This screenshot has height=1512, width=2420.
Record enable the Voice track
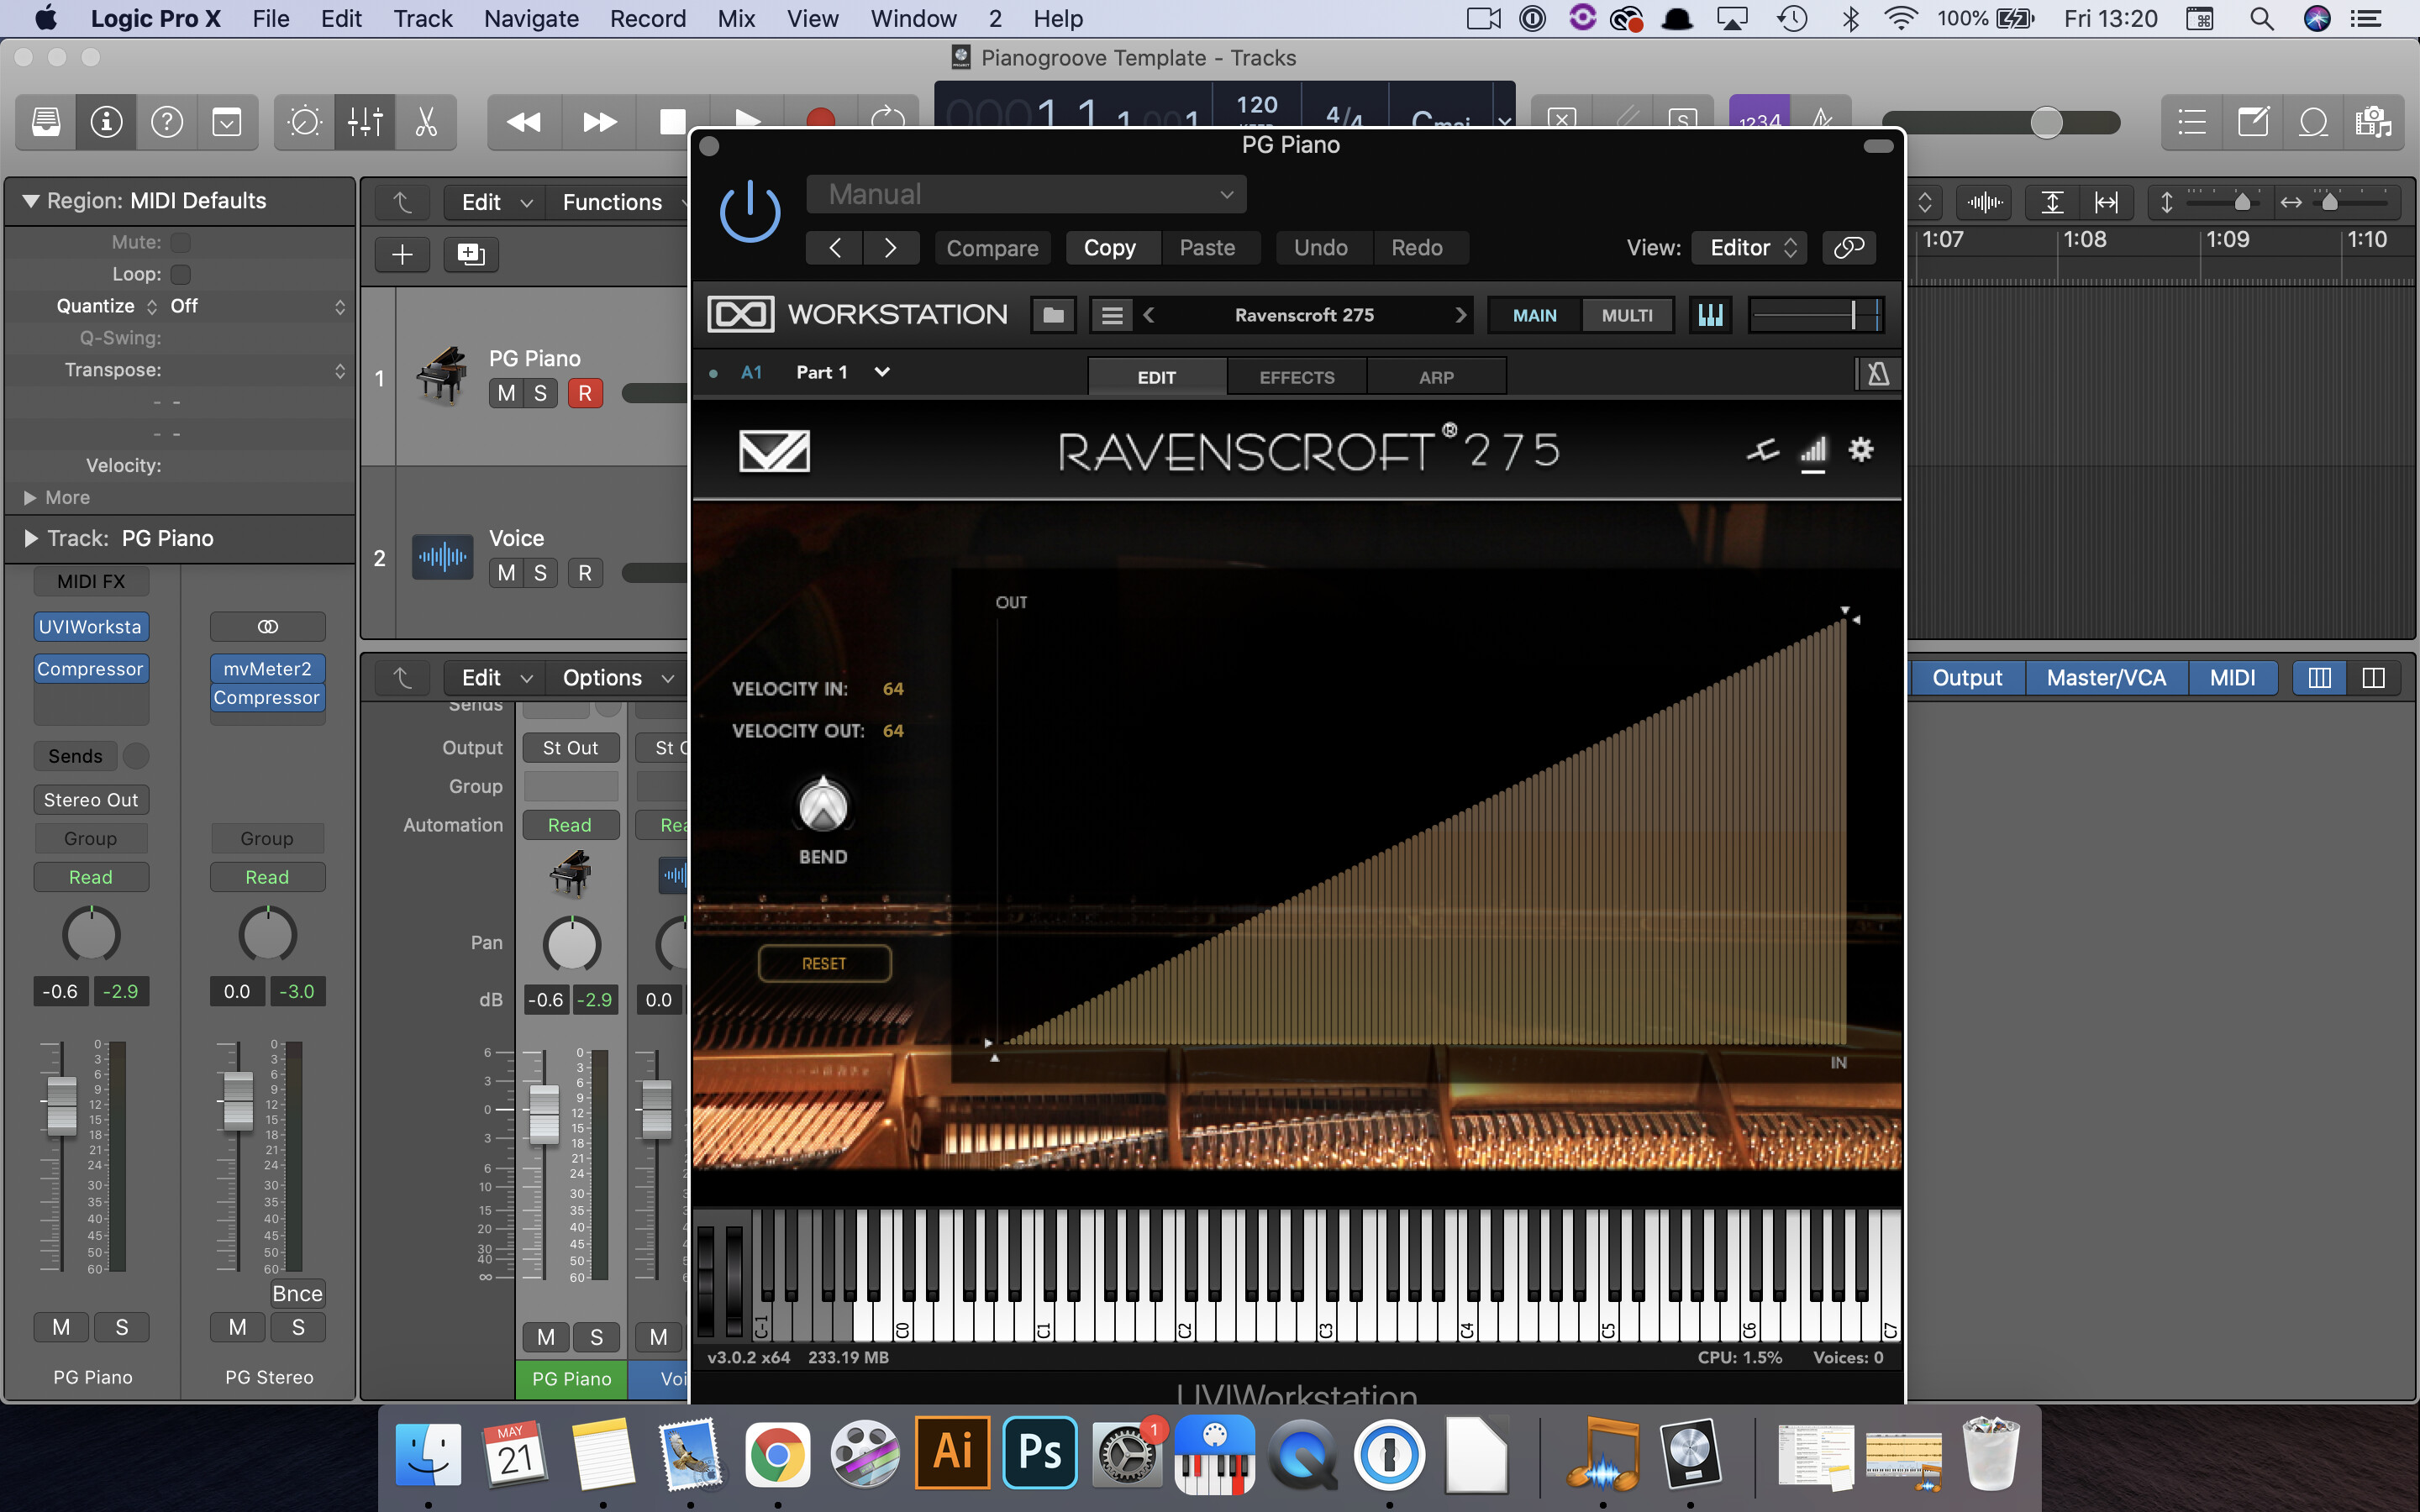click(585, 573)
